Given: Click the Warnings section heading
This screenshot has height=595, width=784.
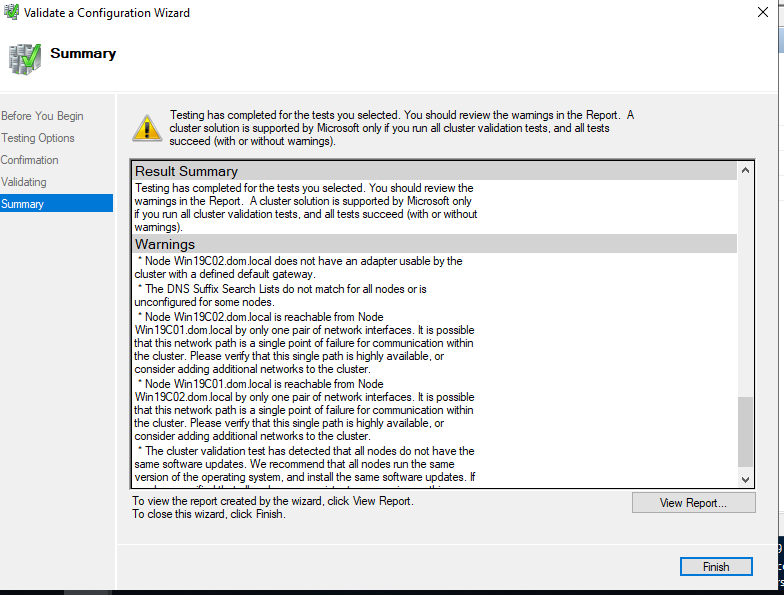Looking at the screenshot, I should click(165, 244).
